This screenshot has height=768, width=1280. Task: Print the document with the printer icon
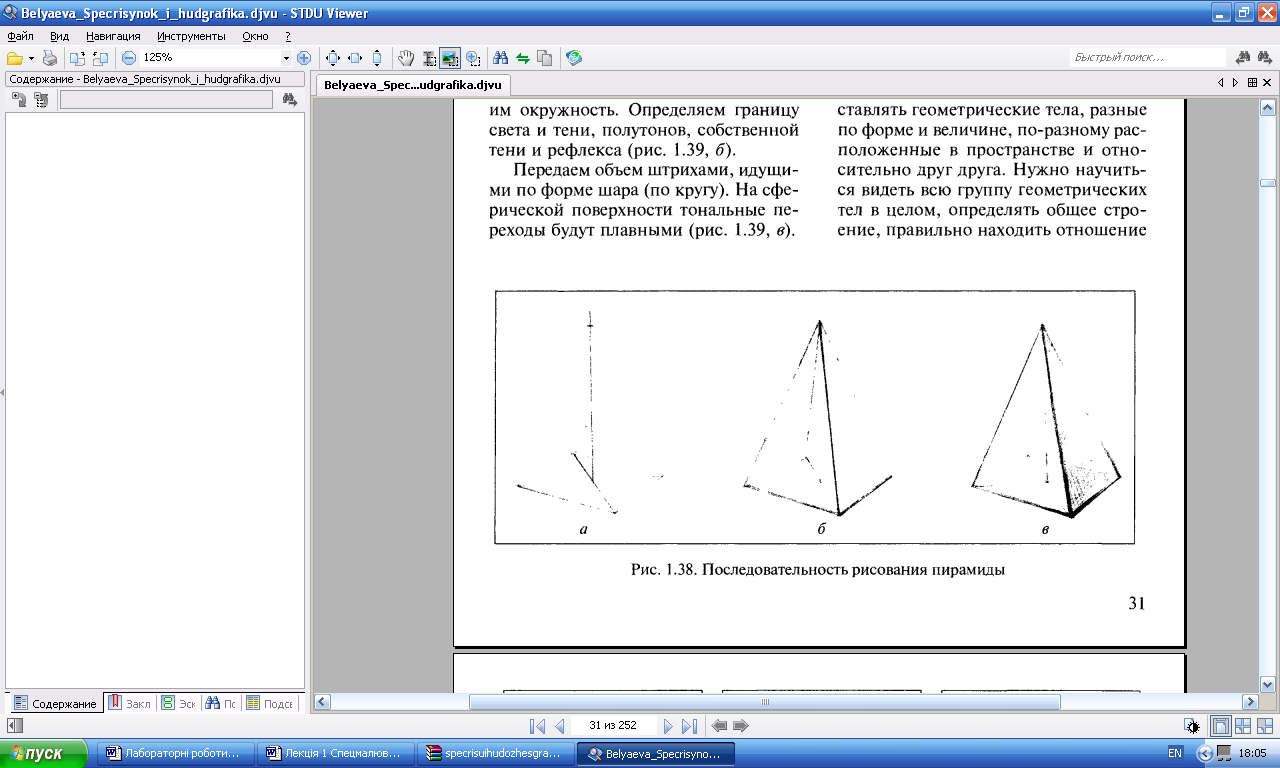[x=49, y=58]
